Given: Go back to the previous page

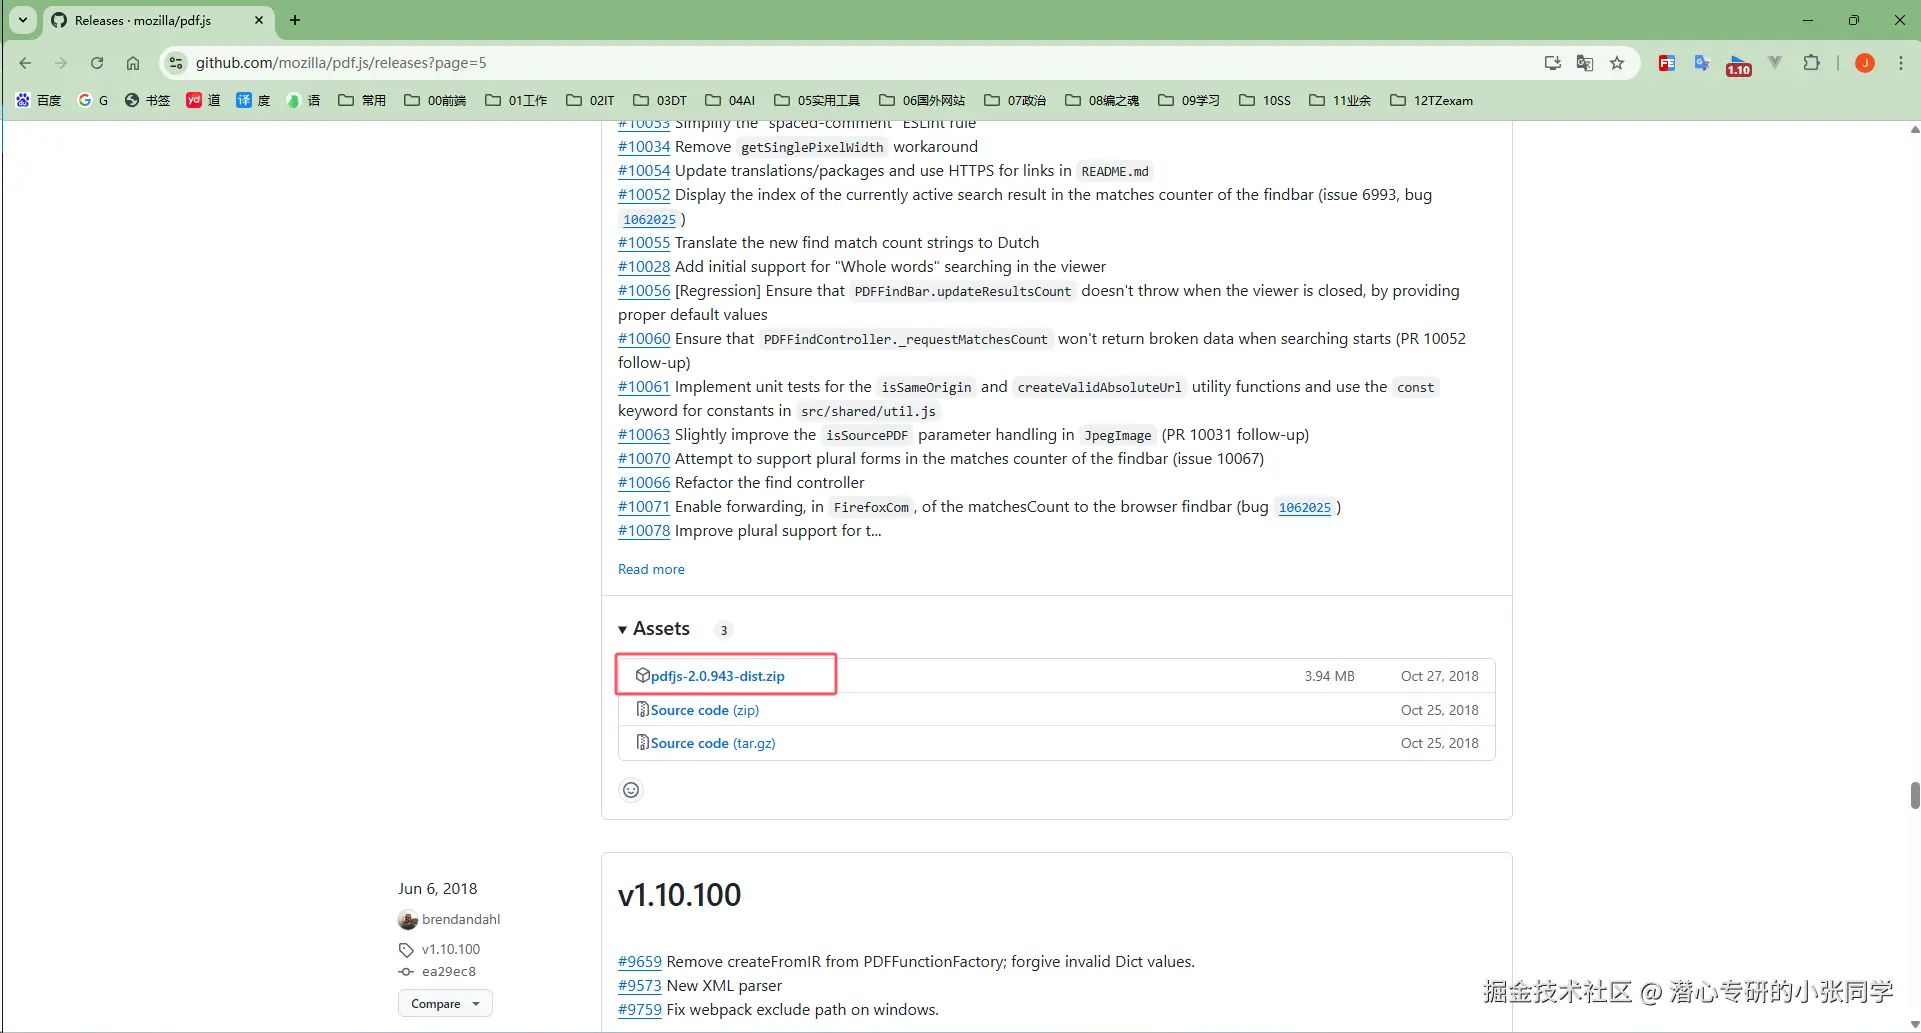Looking at the screenshot, I should 26,63.
